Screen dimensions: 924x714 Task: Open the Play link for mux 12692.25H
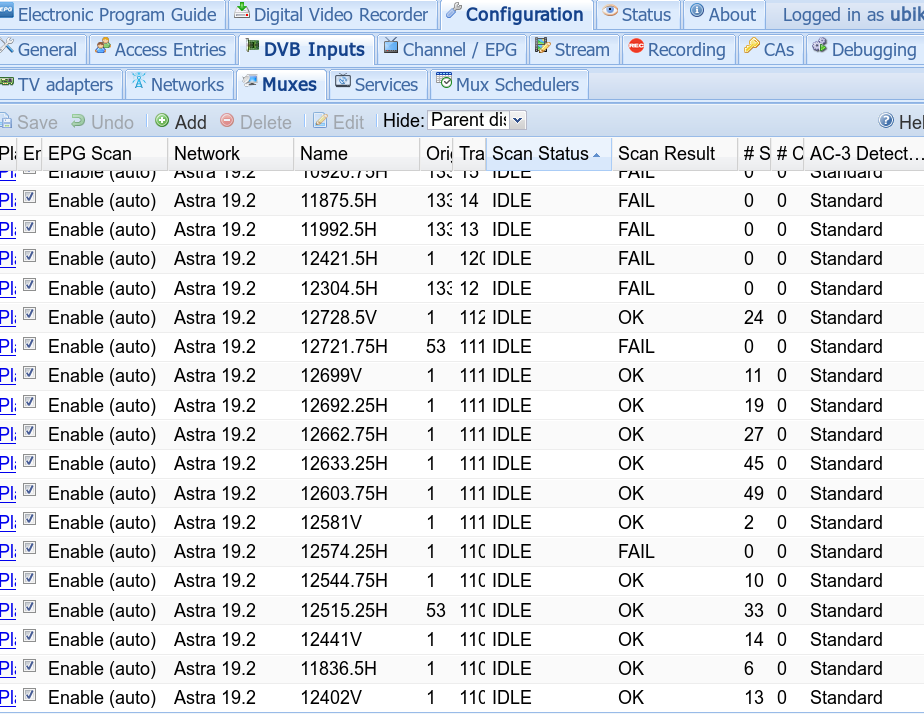(x=8, y=405)
